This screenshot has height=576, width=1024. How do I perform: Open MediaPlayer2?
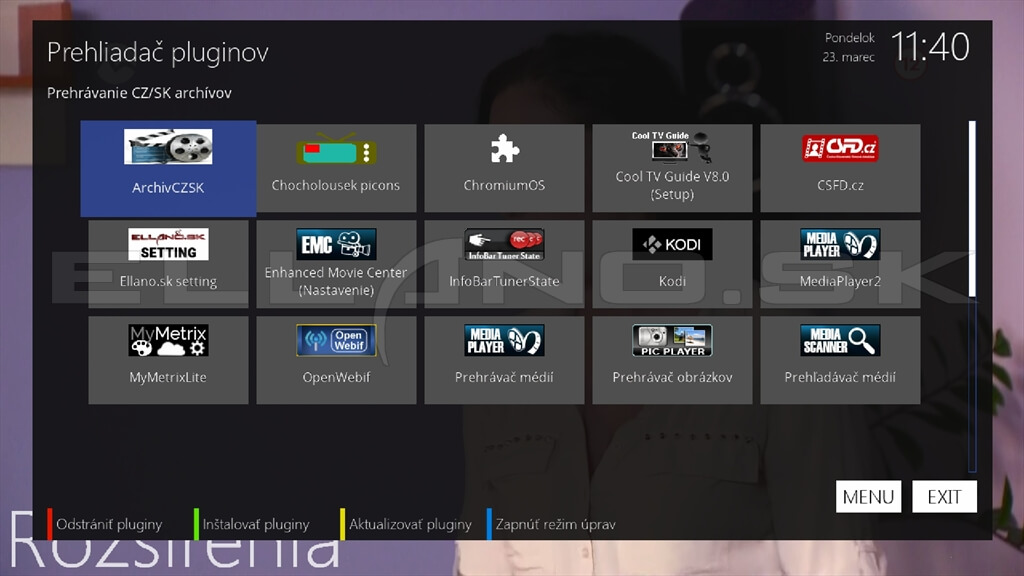(x=840, y=262)
